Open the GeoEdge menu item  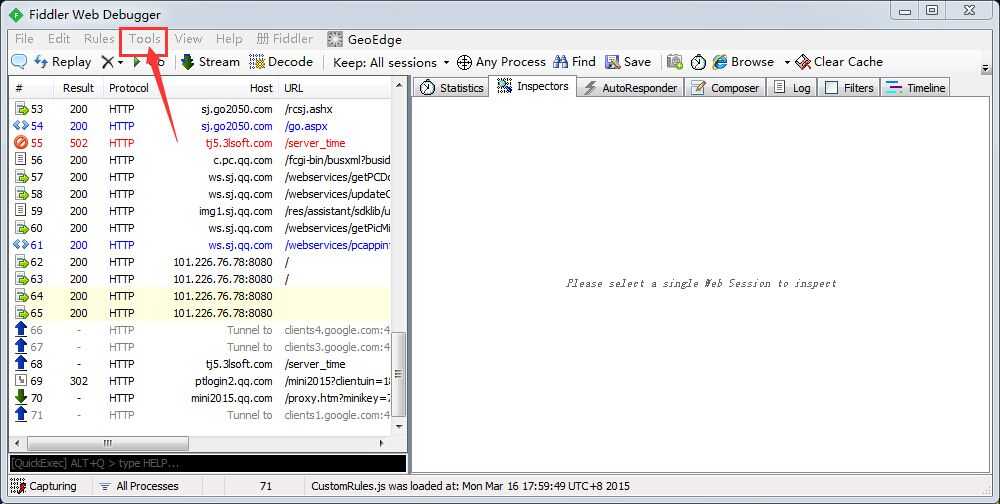click(365, 40)
